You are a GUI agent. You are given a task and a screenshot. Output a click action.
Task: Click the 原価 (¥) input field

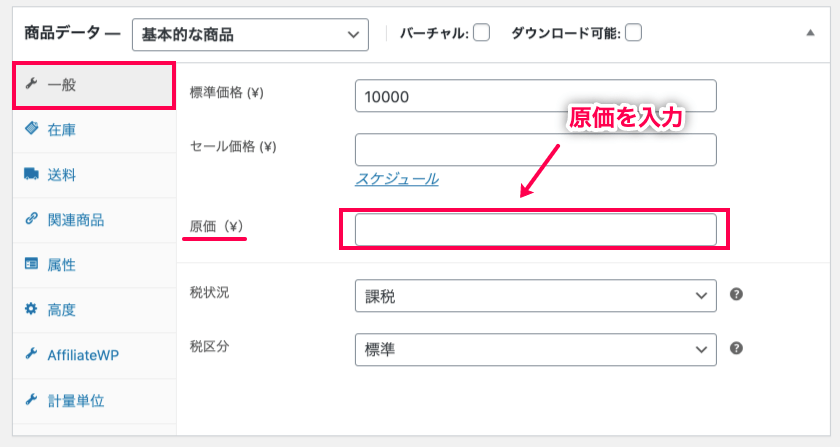536,230
